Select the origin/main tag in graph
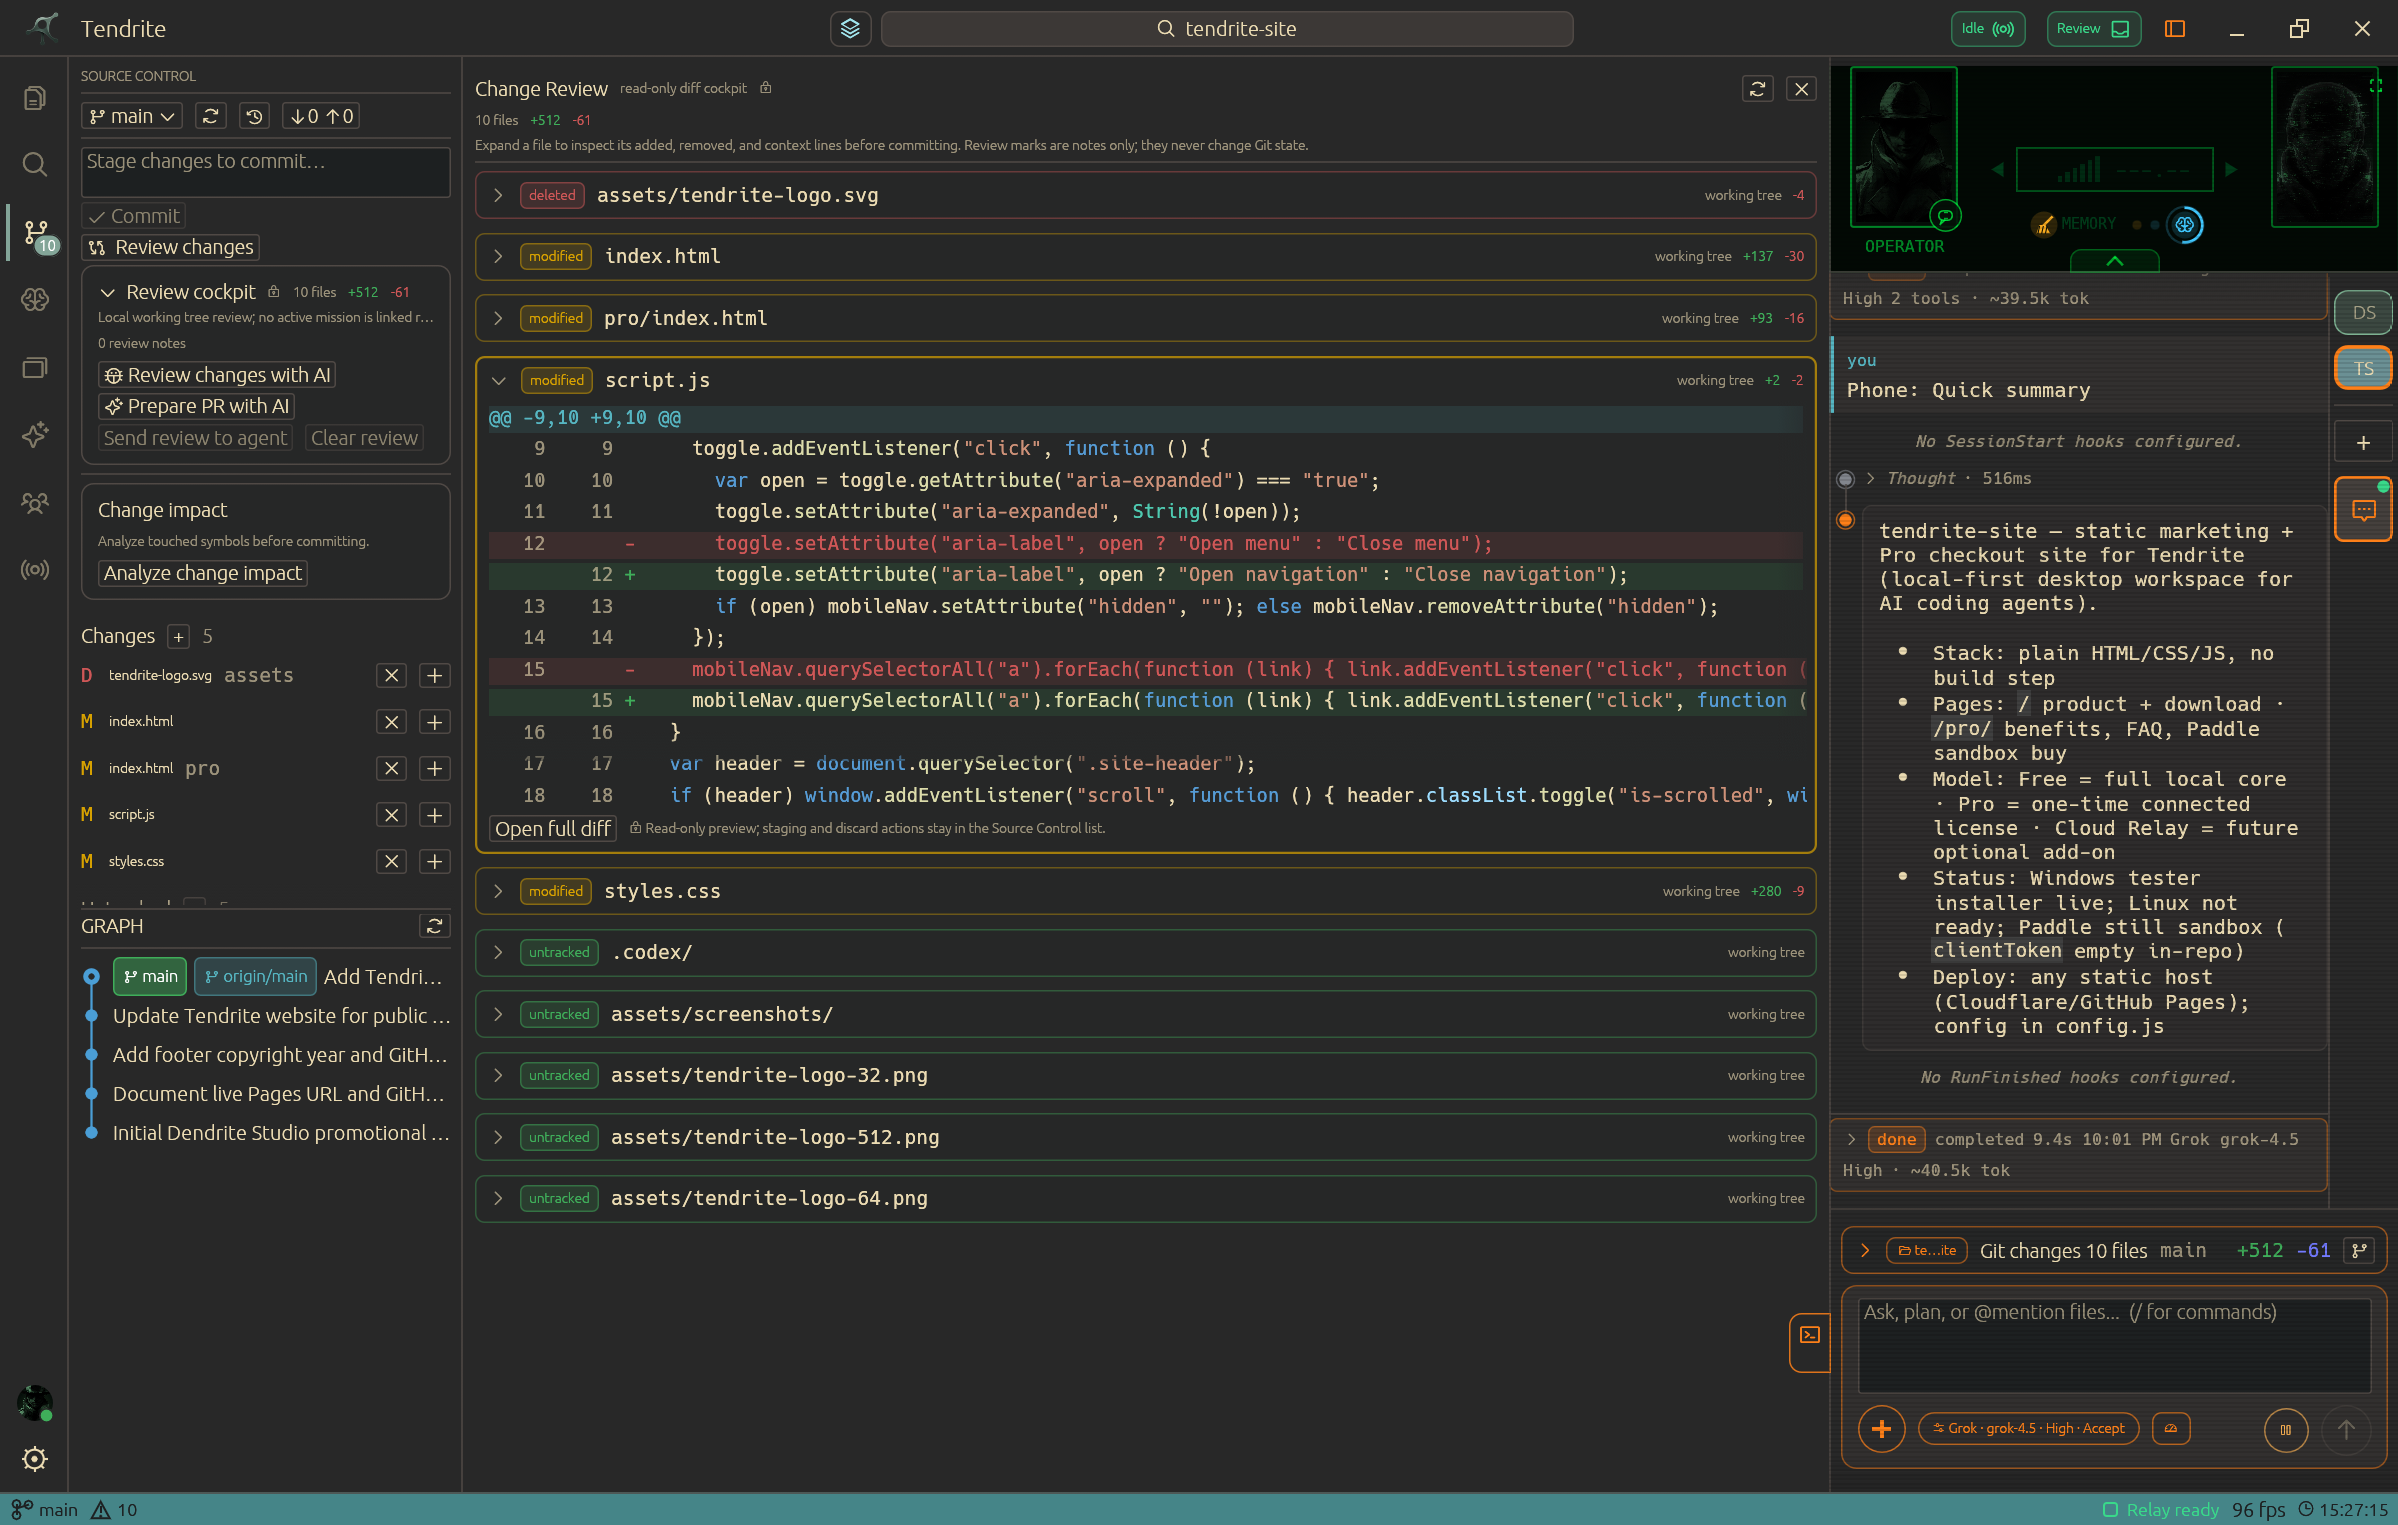 pos(256,977)
